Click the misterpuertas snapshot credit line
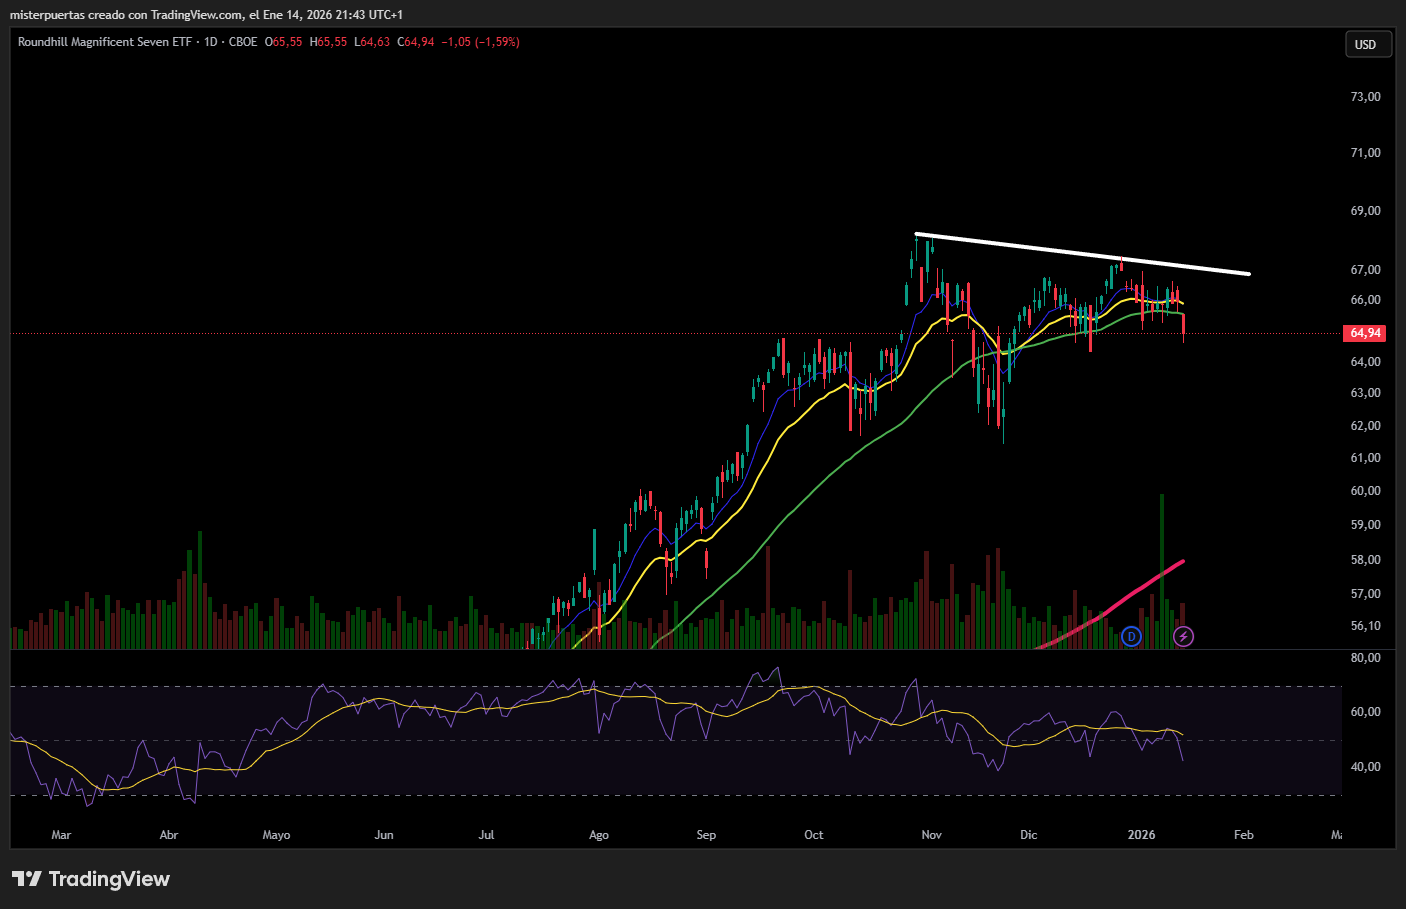Image resolution: width=1406 pixels, height=909 pixels. pyautogui.click(x=206, y=15)
